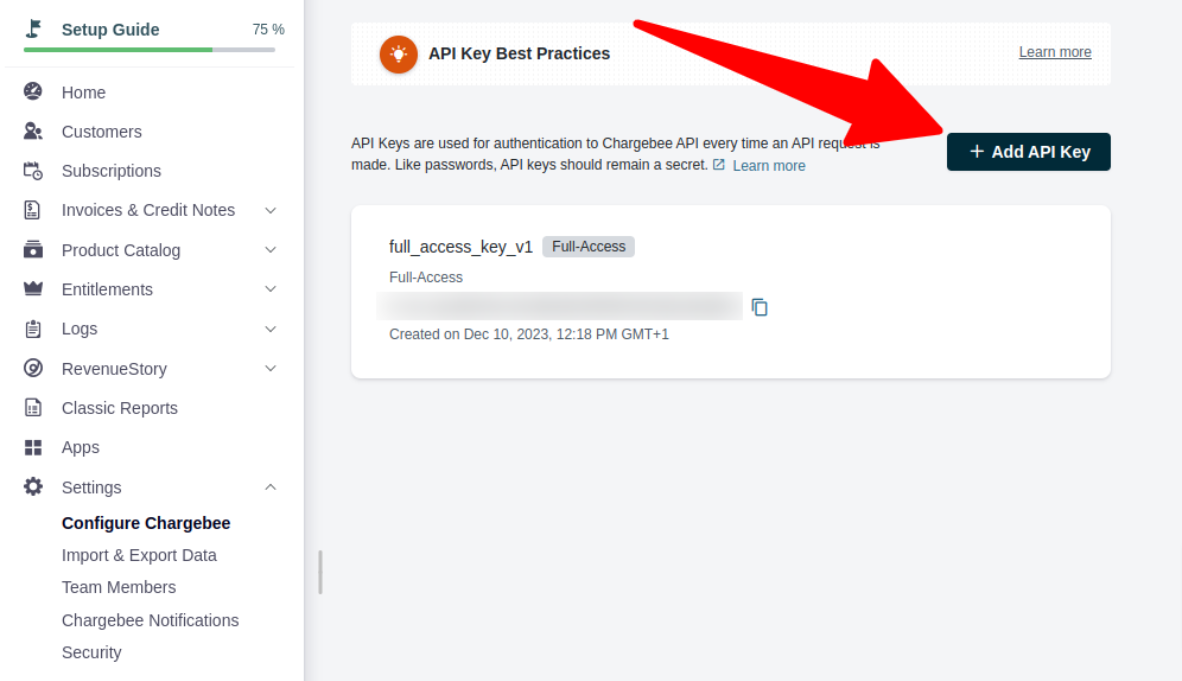Click the orange lightbulb best practices icon

pyautogui.click(x=399, y=54)
